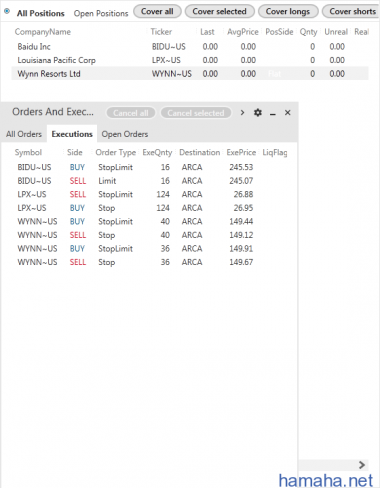Click the Qnty column header in positions
This screenshot has height=488, width=380.
[x=308, y=32]
